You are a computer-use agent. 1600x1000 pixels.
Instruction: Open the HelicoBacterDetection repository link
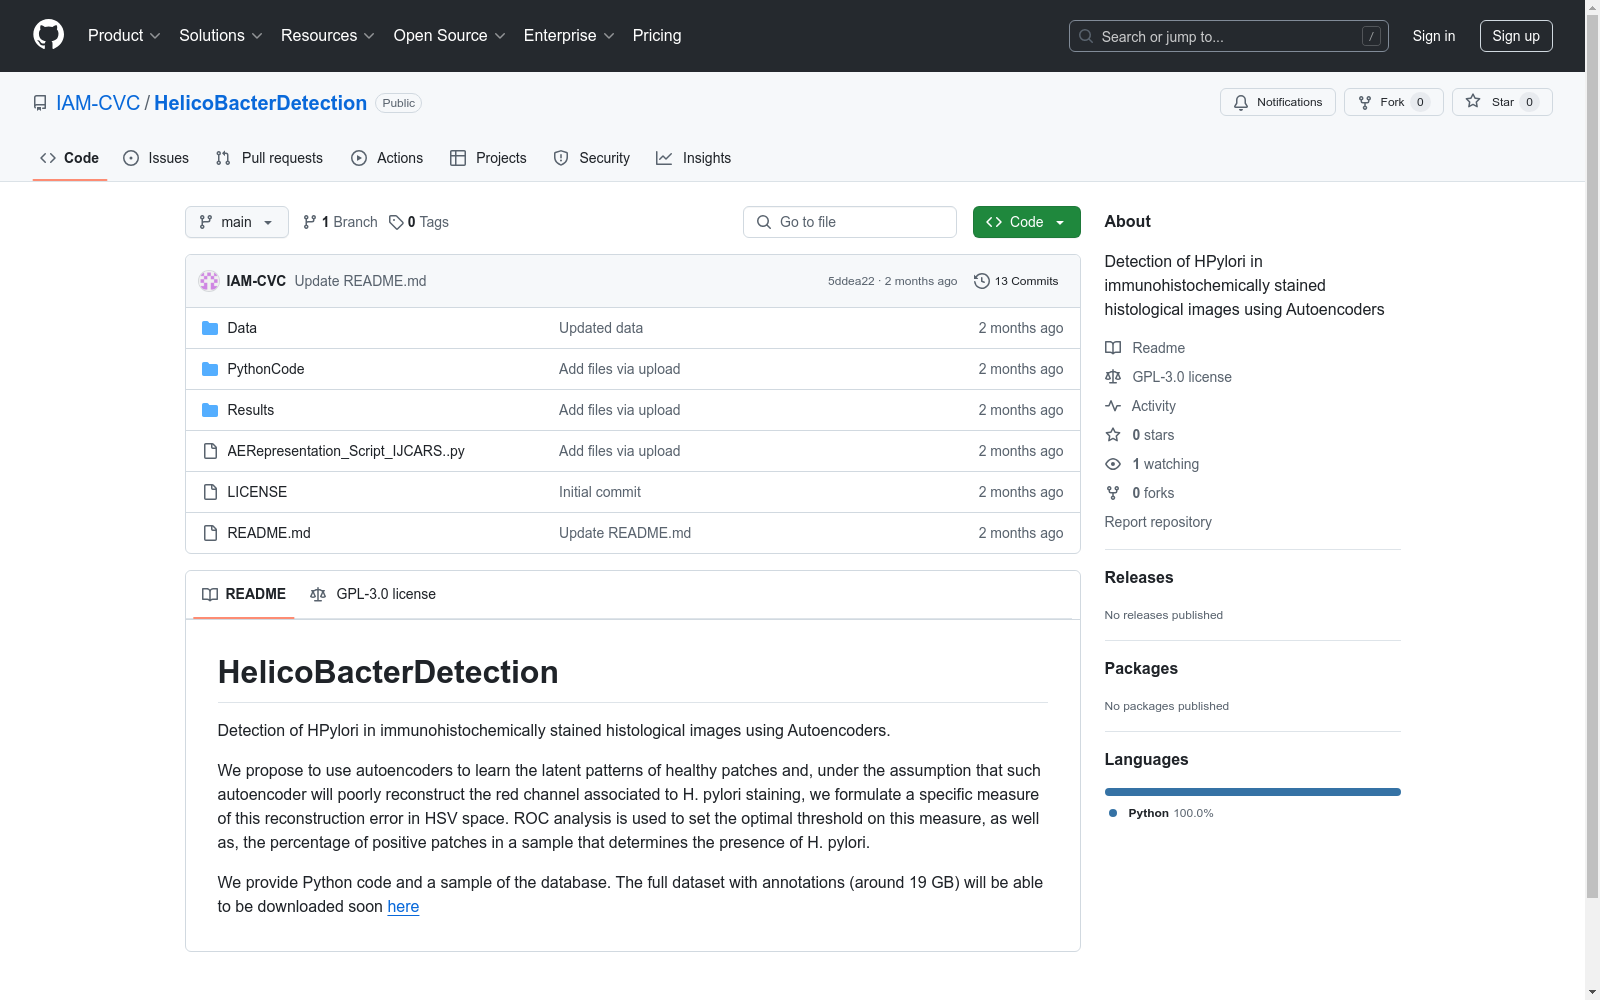[260, 103]
